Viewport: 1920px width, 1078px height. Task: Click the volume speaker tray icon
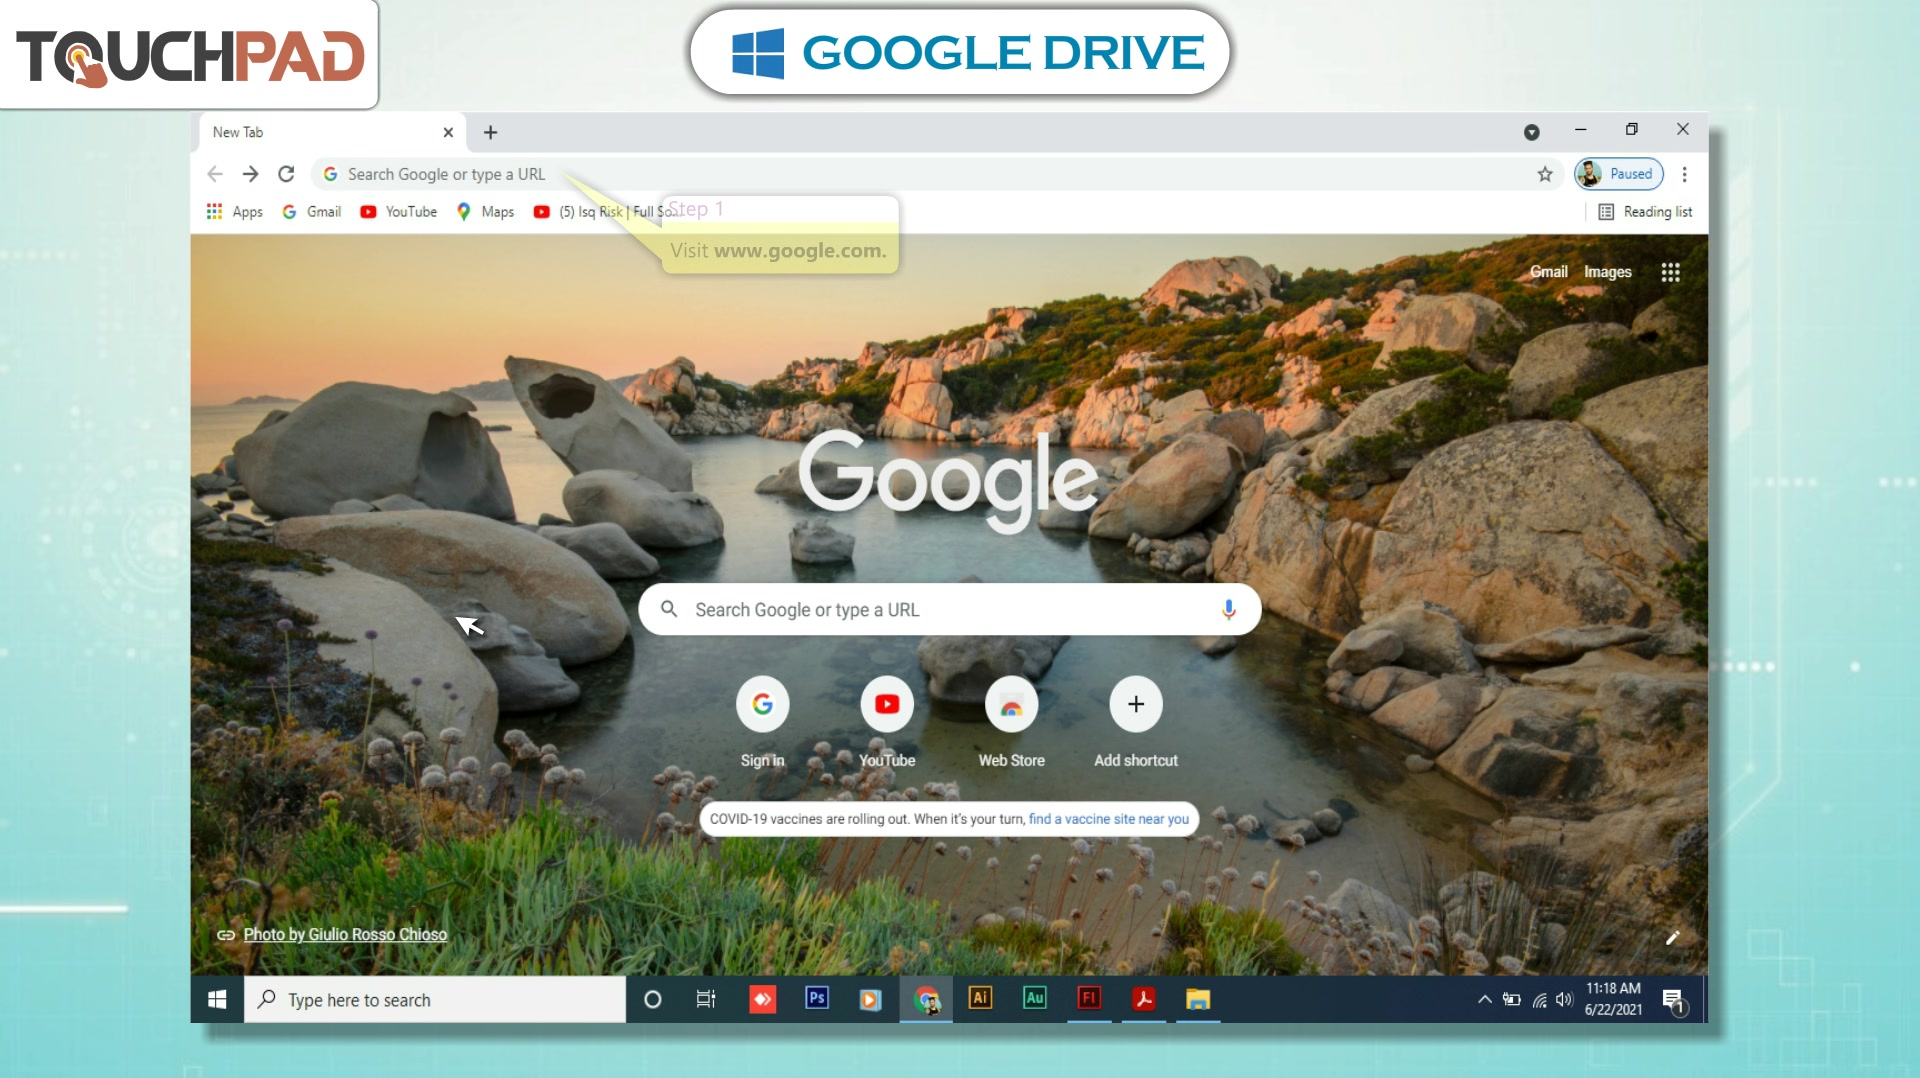tap(1564, 999)
